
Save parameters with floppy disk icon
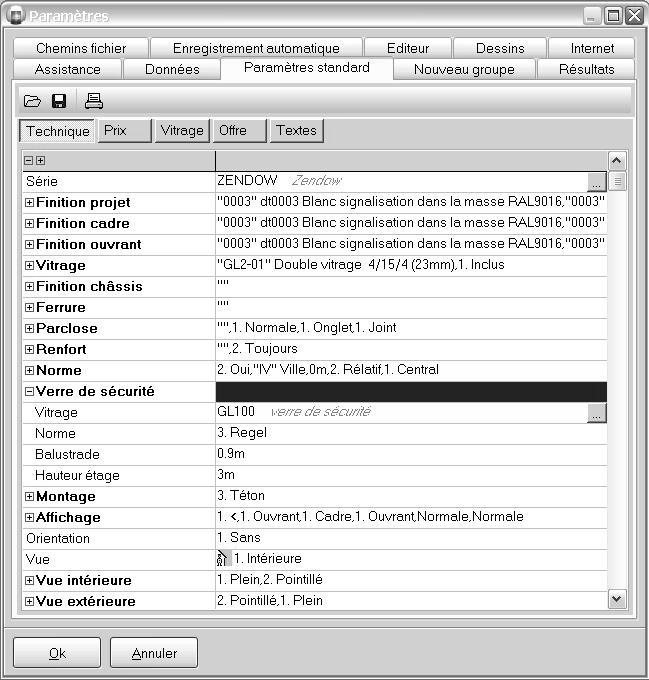pos(59,101)
